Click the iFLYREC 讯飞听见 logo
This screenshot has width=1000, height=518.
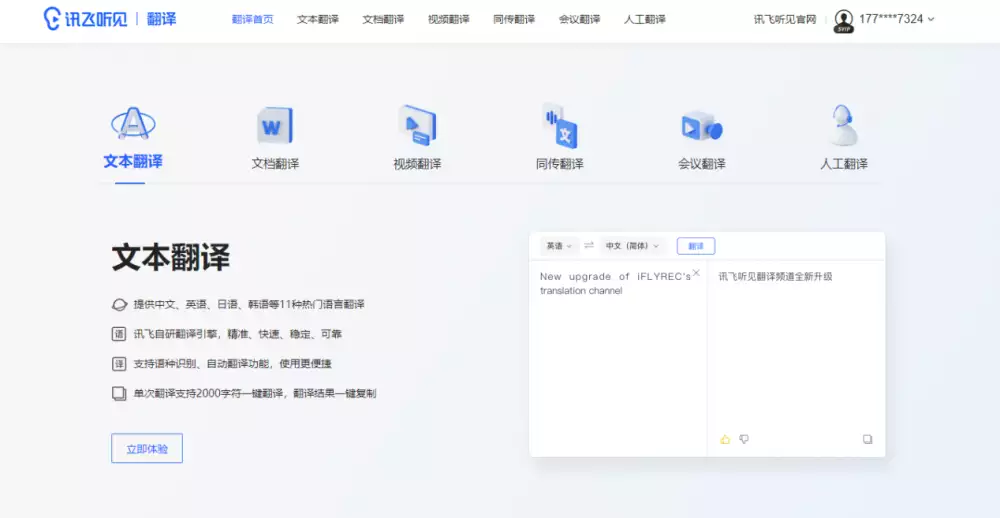(85, 19)
